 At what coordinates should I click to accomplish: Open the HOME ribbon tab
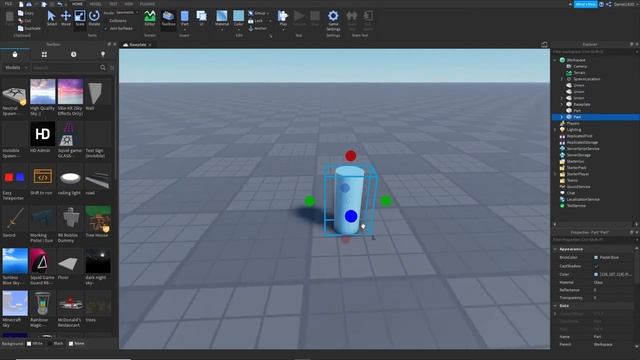pyautogui.click(x=77, y=4)
